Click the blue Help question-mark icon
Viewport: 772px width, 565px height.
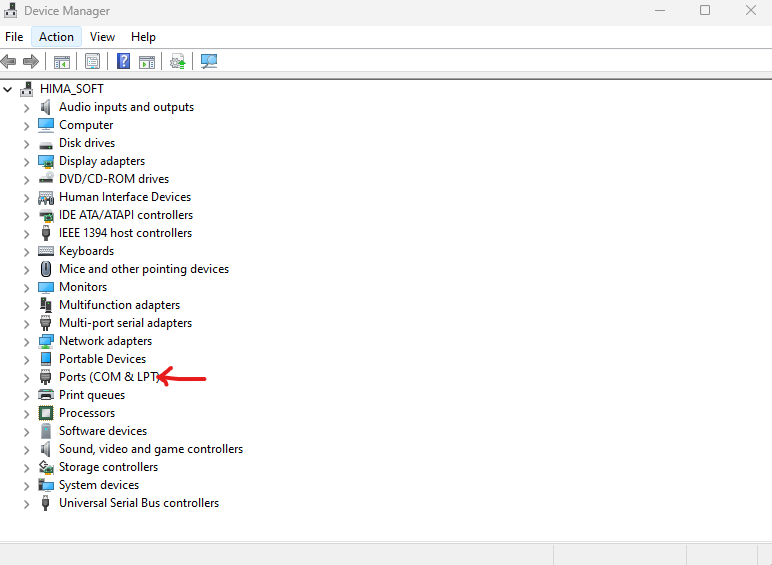tap(124, 61)
